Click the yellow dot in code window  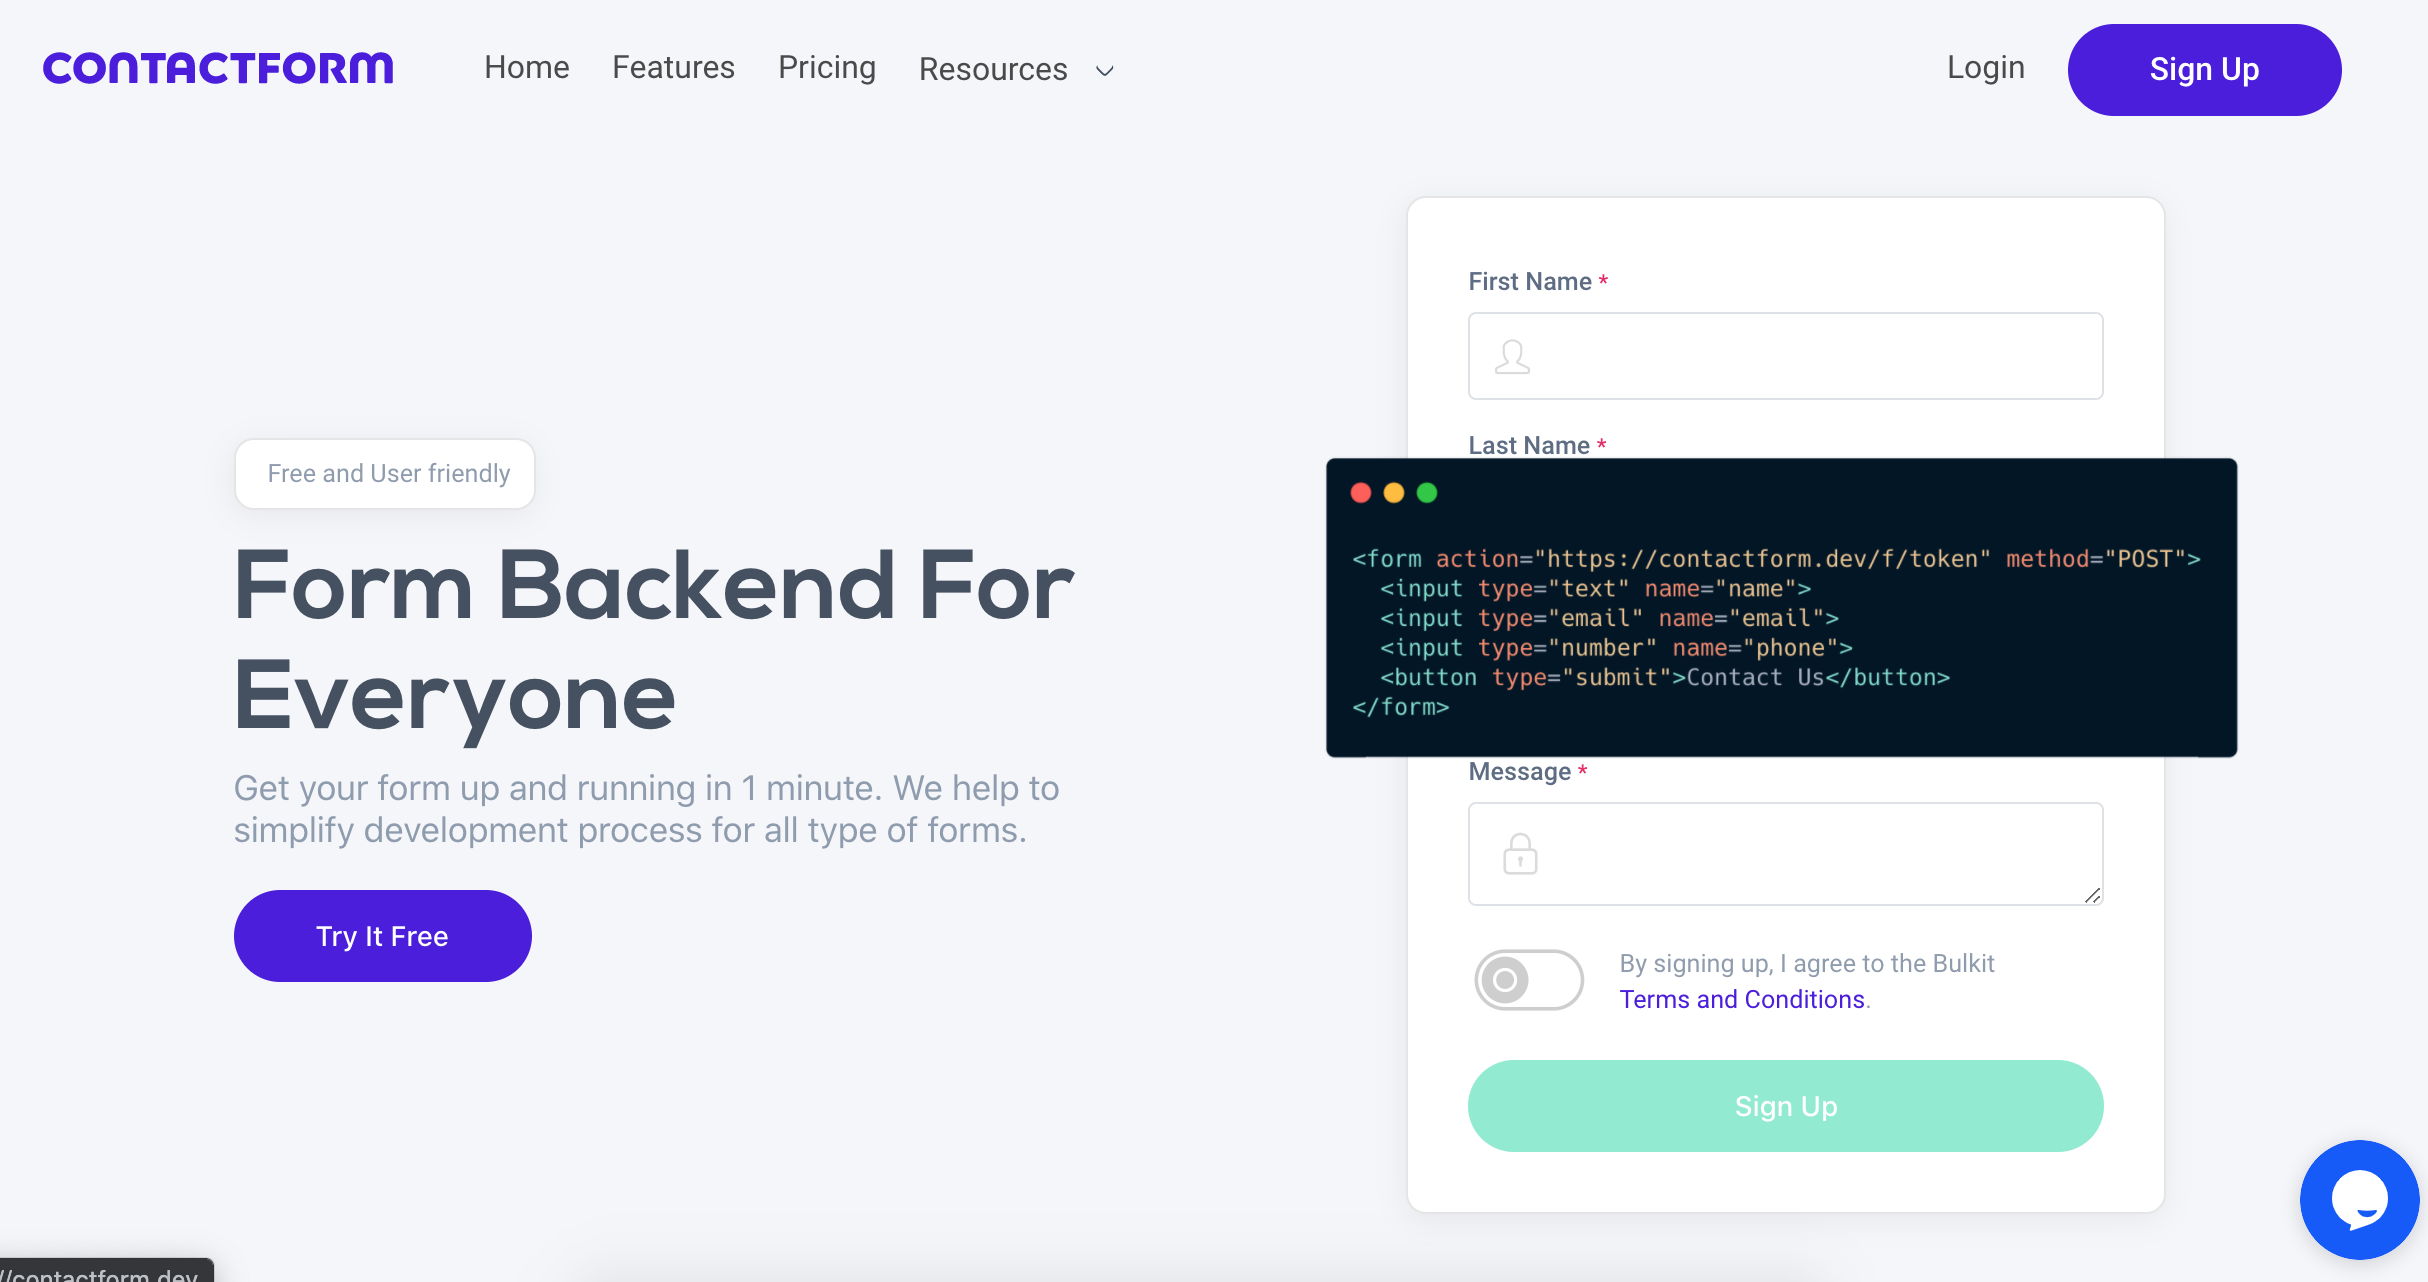(1393, 492)
